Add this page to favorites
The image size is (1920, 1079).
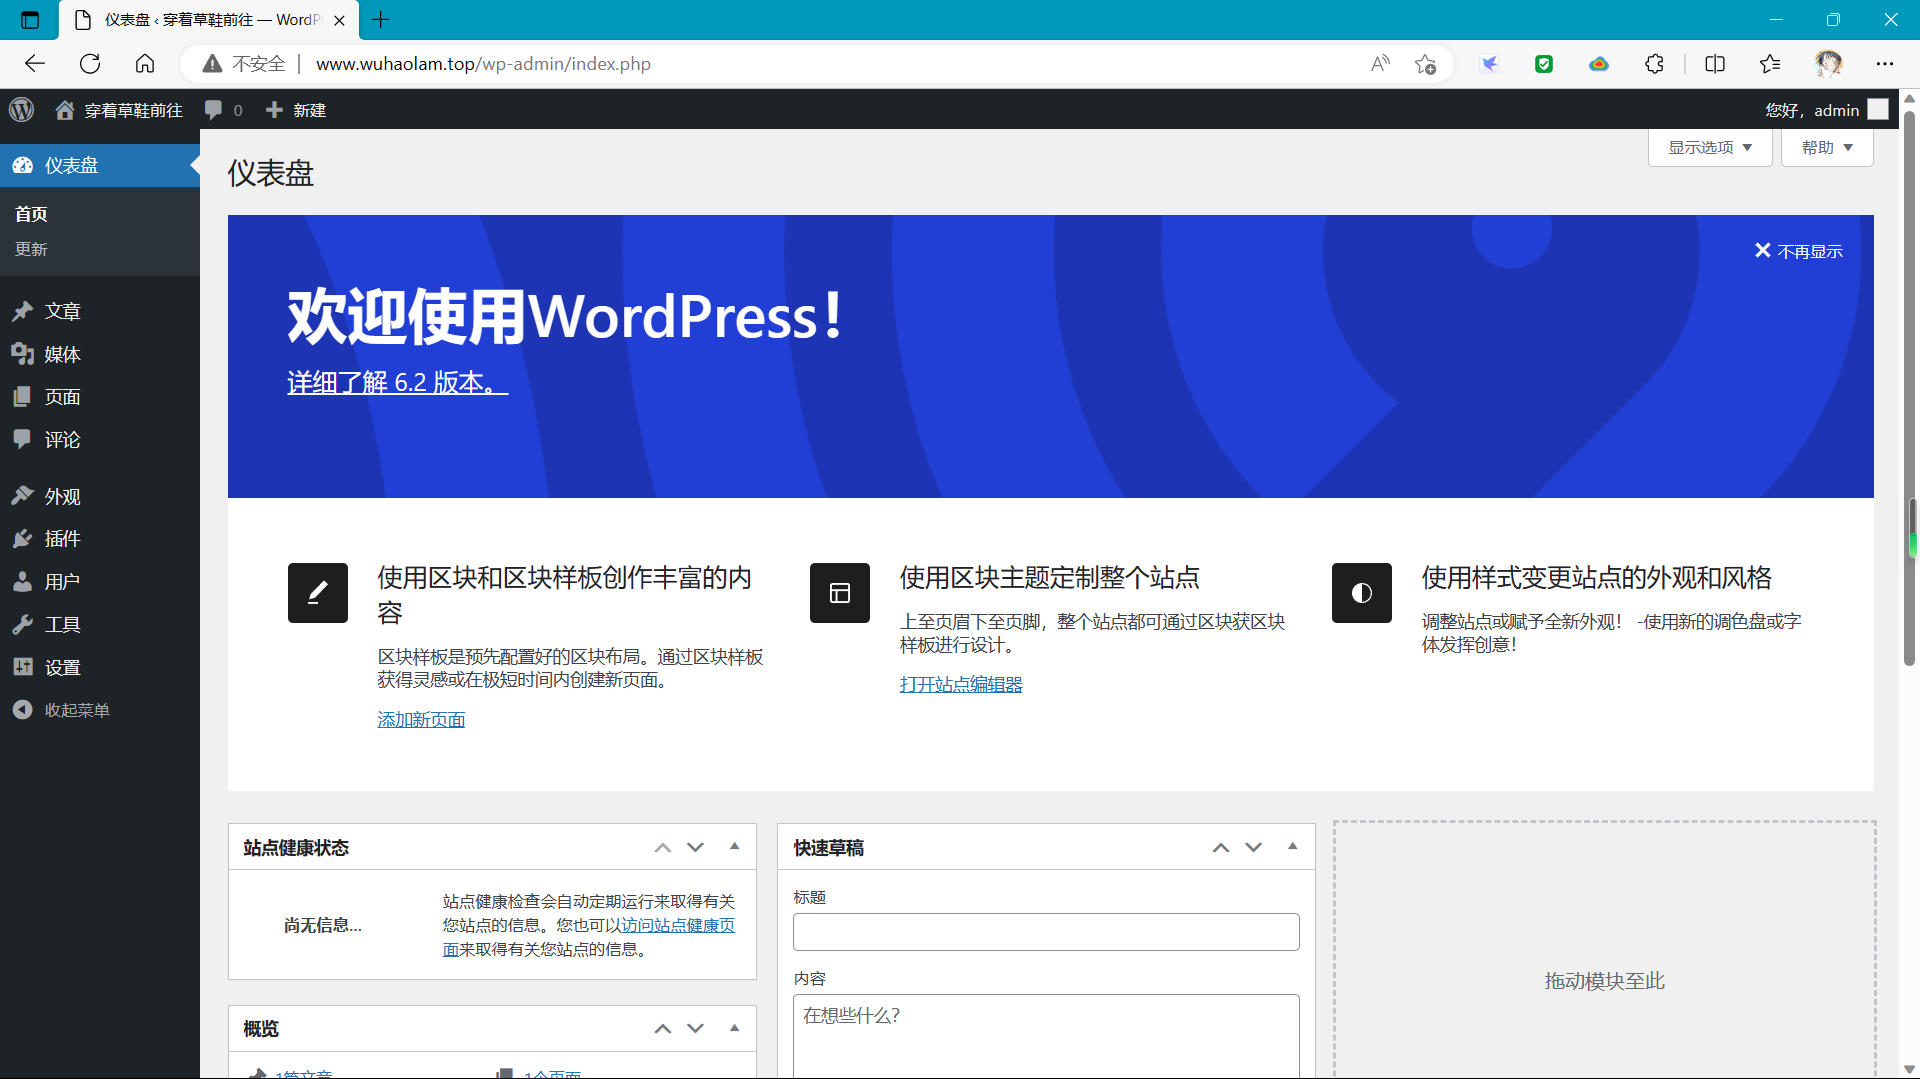click(1425, 64)
